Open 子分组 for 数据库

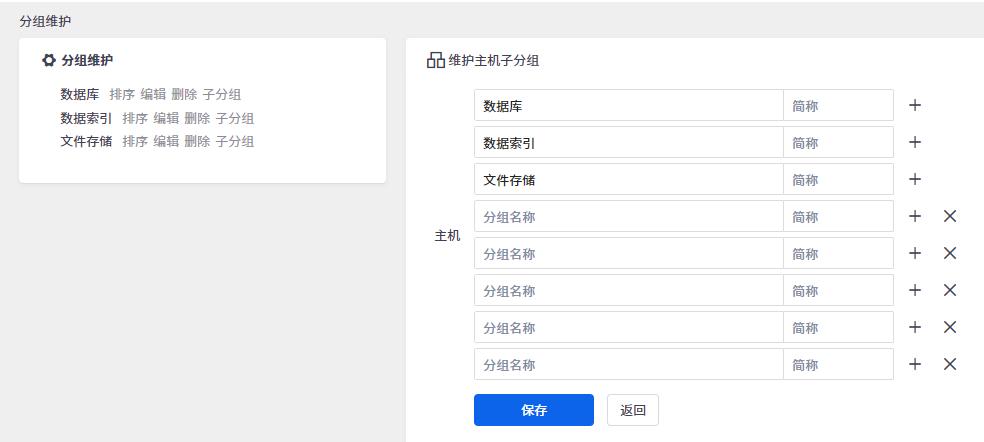221,95
